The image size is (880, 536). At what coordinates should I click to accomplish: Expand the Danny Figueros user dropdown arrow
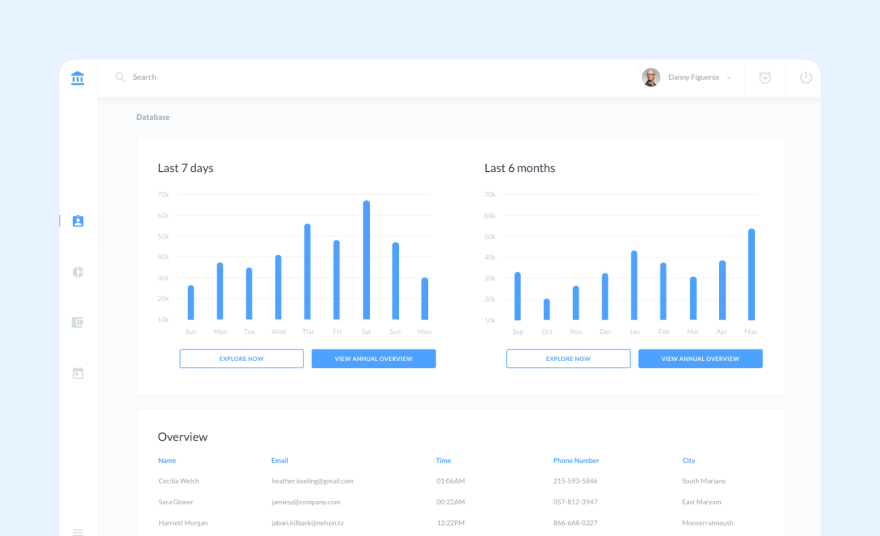pyautogui.click(x=728, y=78)
